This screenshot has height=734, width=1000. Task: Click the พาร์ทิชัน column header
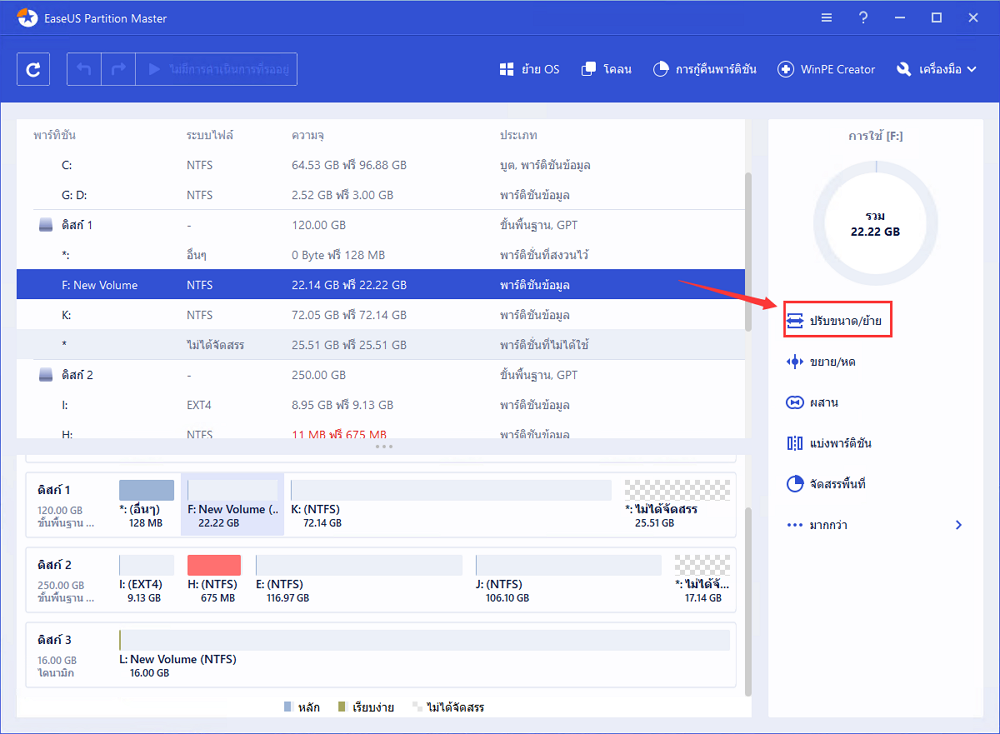click(55, 135)
